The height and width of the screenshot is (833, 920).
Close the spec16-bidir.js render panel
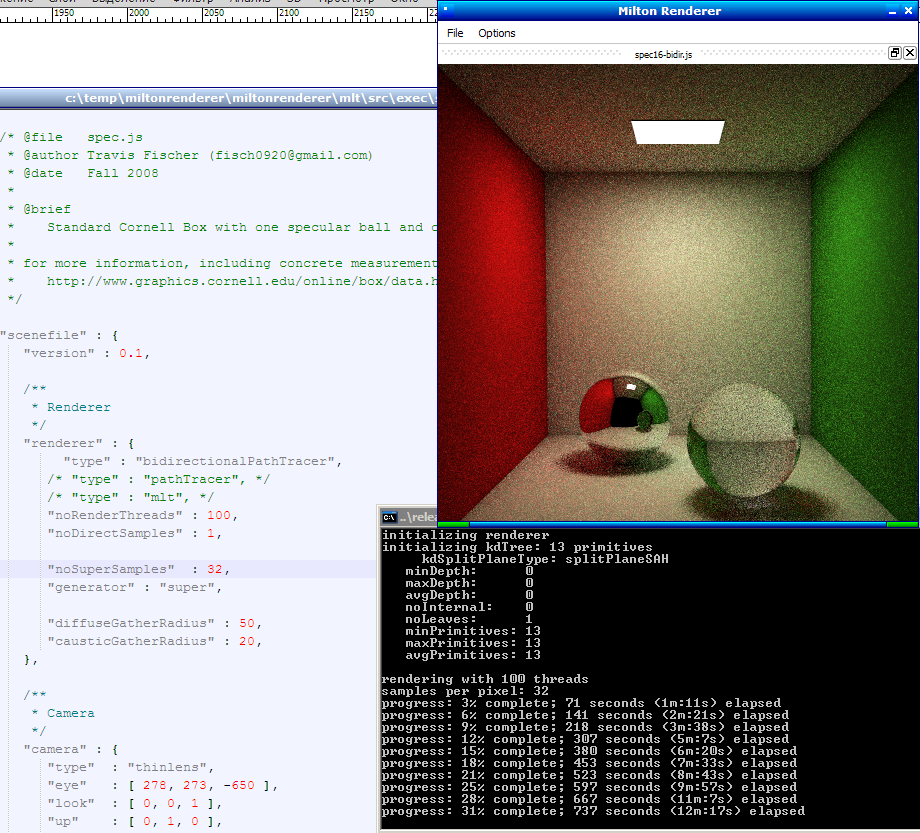click(910, 54)
